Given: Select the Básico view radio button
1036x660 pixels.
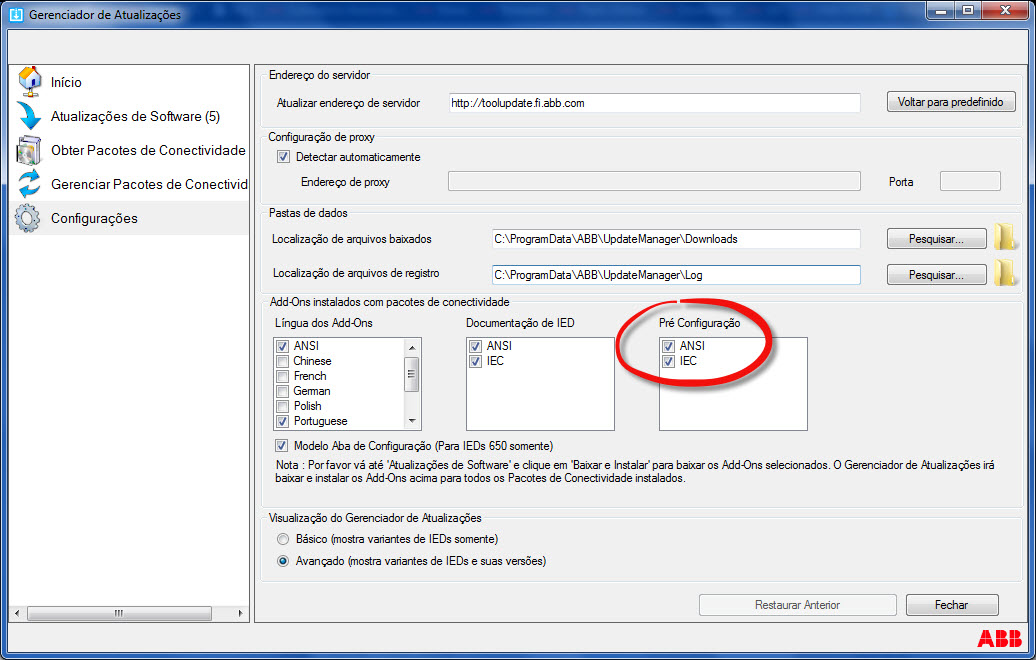Looking at the screenshot, I should point(283,539).
